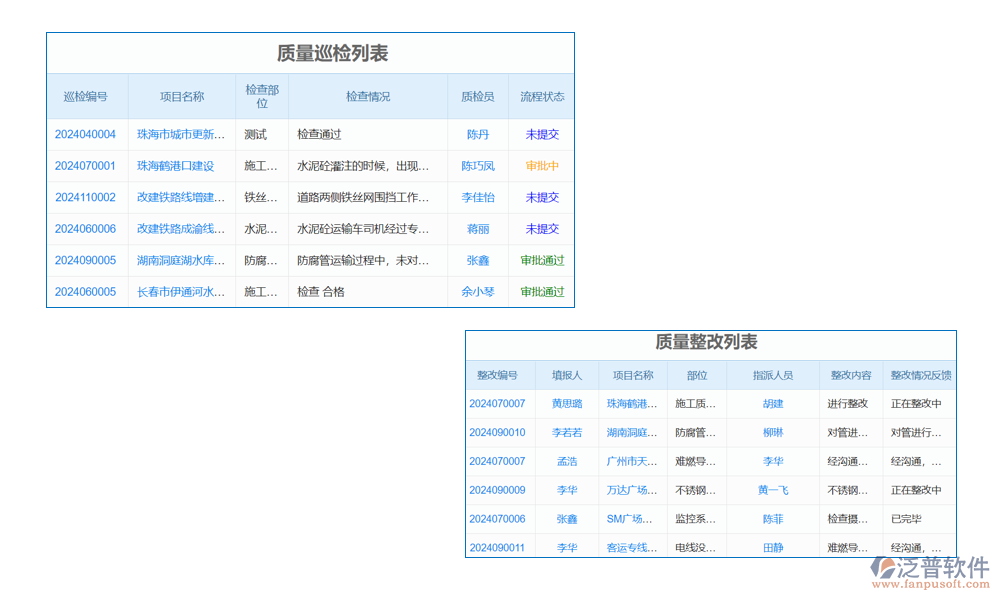Click the 检查情况 column header
Image resolution: width=1000 pixels, height=600 pixels.
pyautogui.click(x=368, y=97)
